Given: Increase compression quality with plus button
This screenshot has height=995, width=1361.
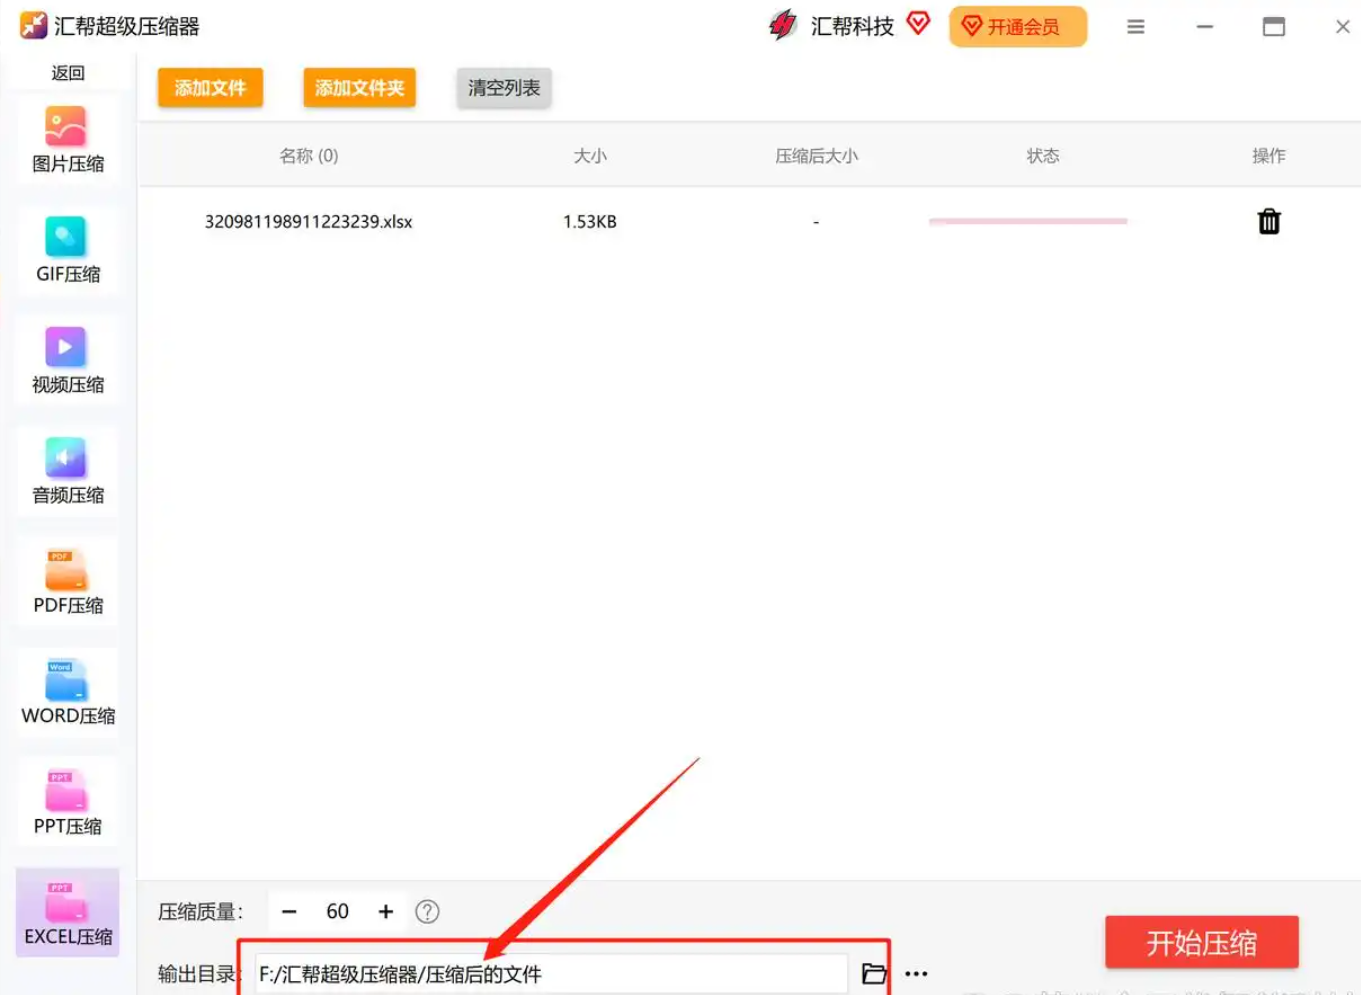Looking at the screenshot, I should pos(386,911).
